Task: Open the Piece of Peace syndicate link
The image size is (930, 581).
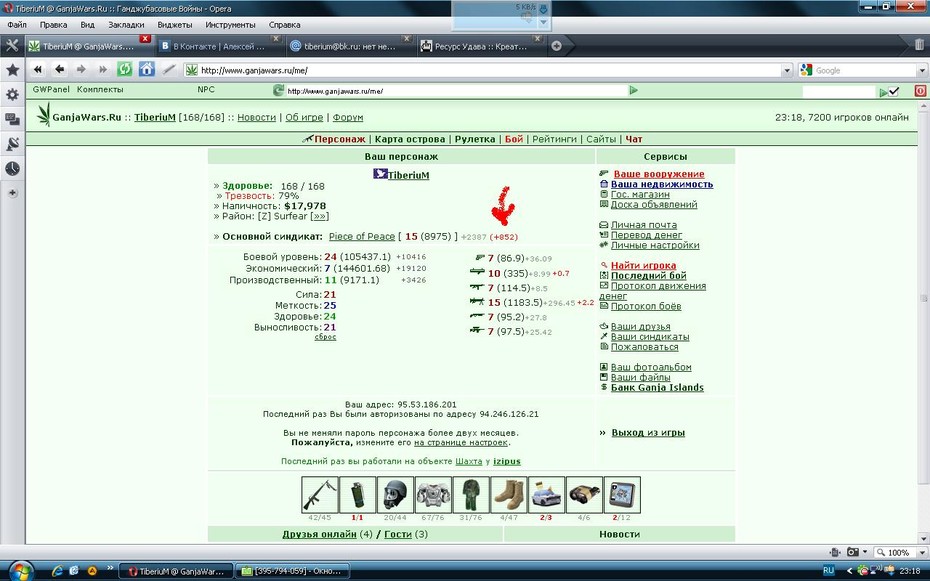Action: pos(362,237)
